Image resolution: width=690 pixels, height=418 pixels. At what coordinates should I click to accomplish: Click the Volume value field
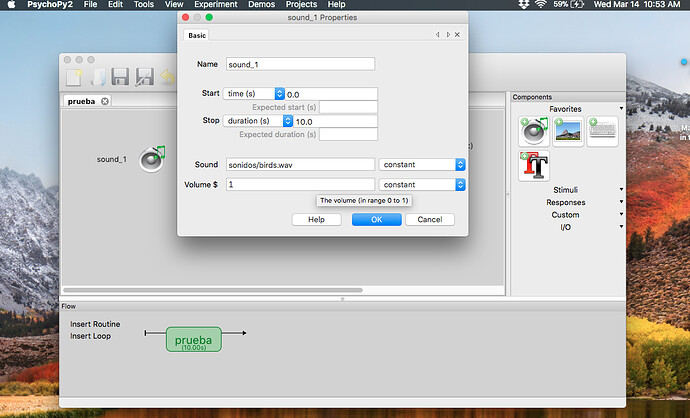click(300, 185)
